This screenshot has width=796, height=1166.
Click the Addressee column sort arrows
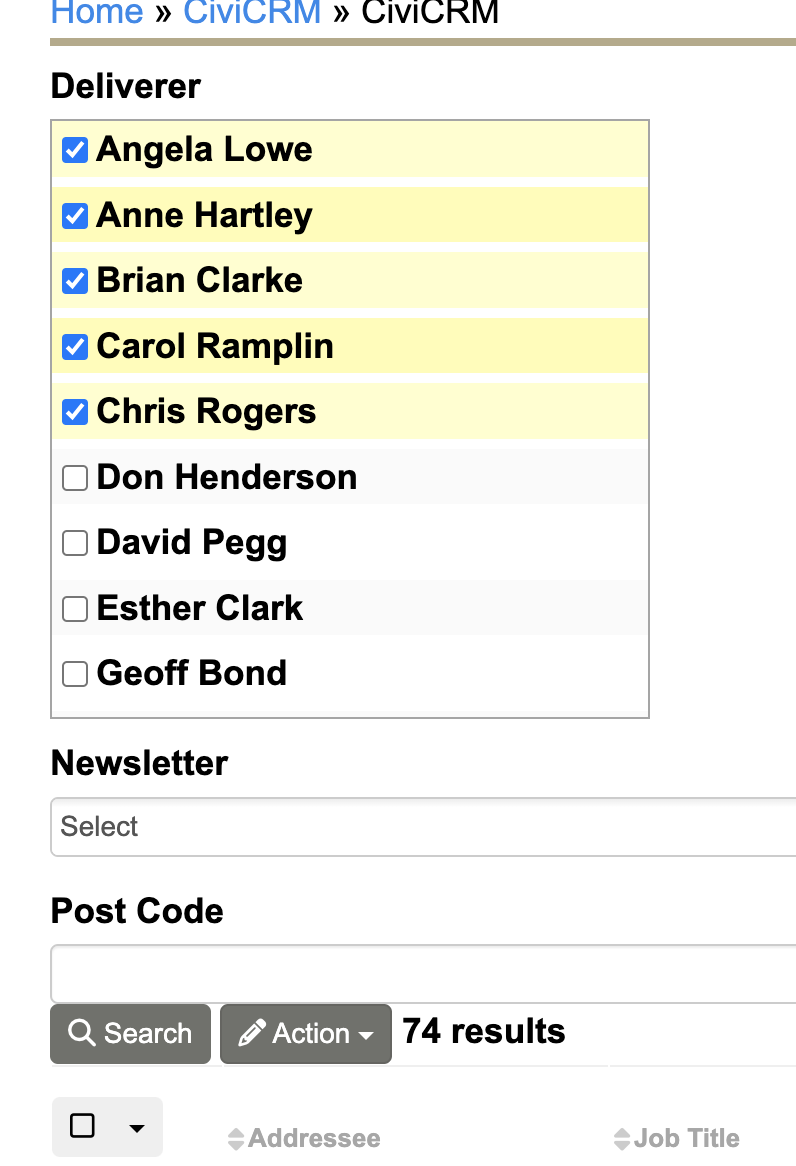(236, 1138)
